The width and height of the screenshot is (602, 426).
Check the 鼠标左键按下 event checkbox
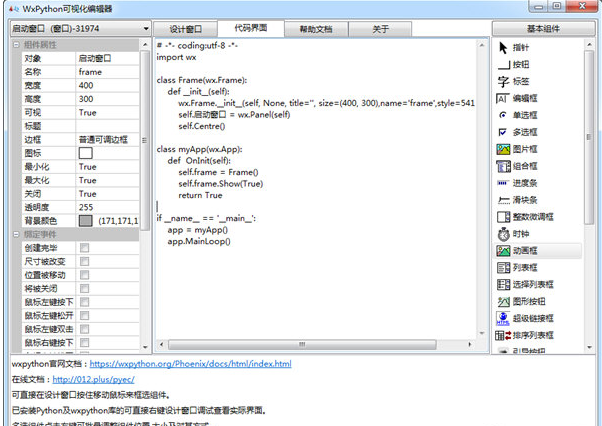pyautogui.click(x=84, y=302)
